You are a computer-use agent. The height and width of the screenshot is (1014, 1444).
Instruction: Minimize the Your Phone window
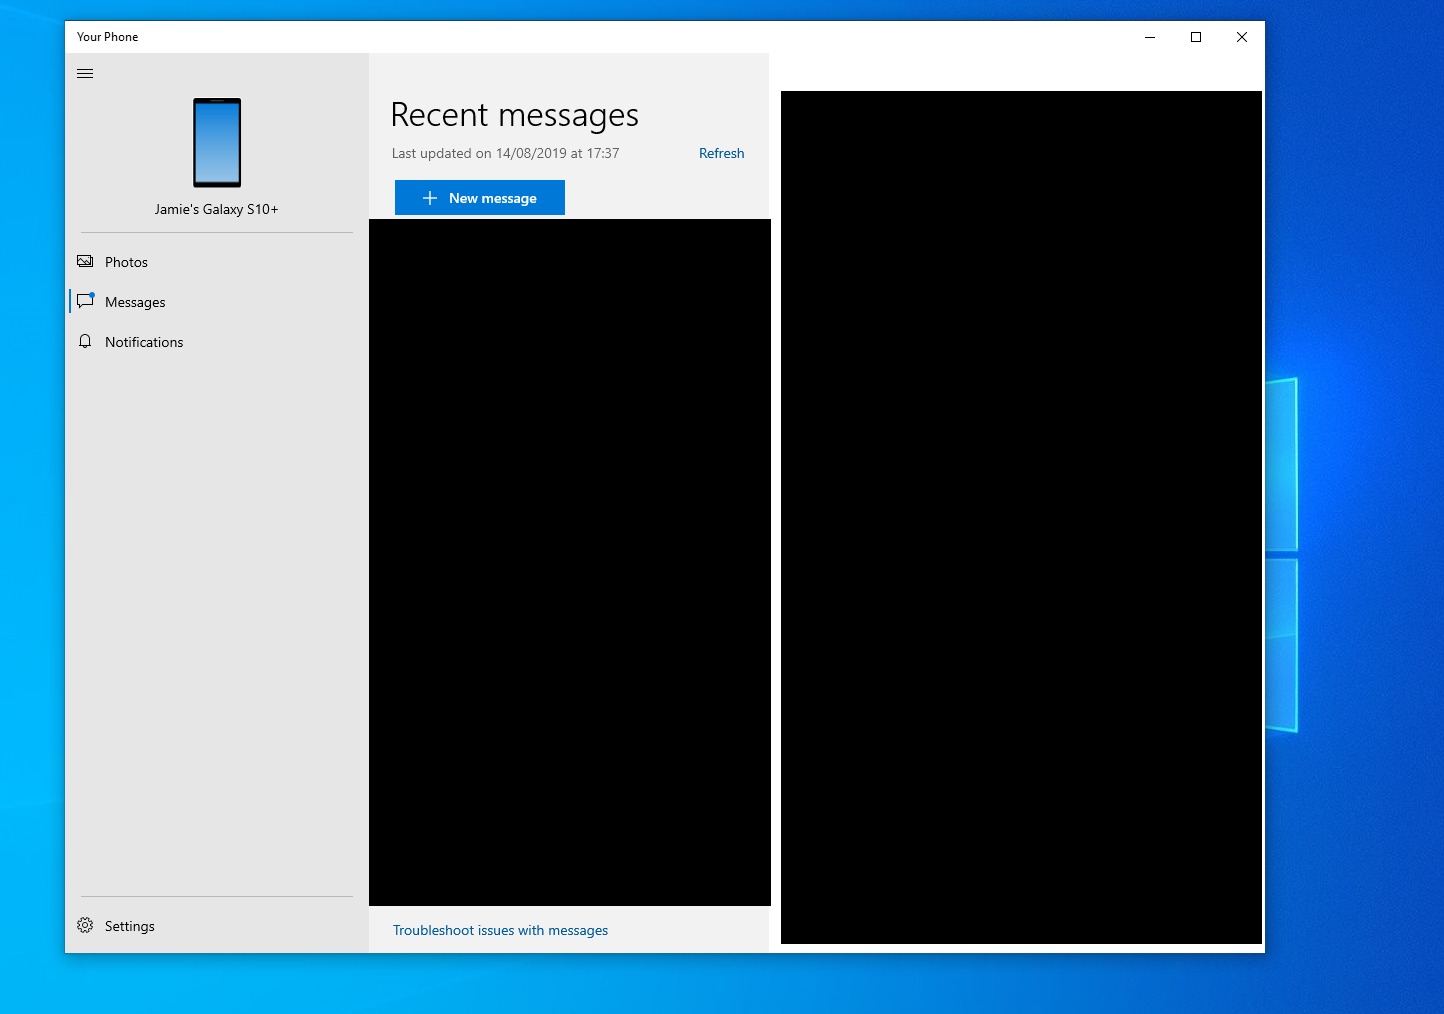[1150, 37]
